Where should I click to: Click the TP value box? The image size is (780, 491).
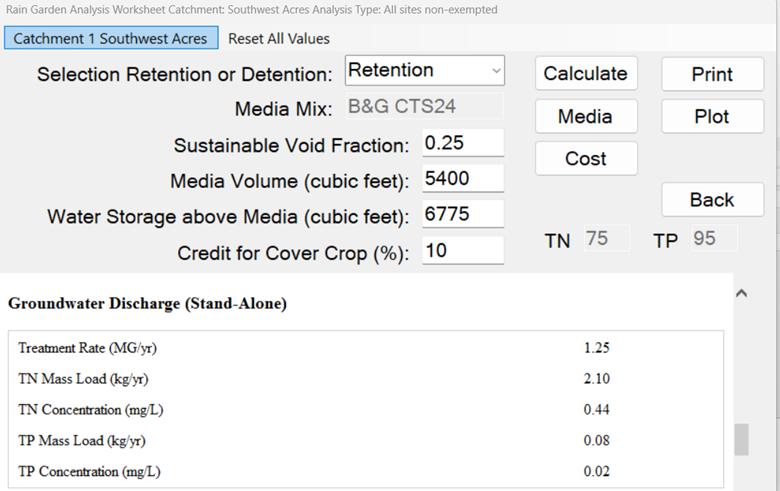point(713,239)
